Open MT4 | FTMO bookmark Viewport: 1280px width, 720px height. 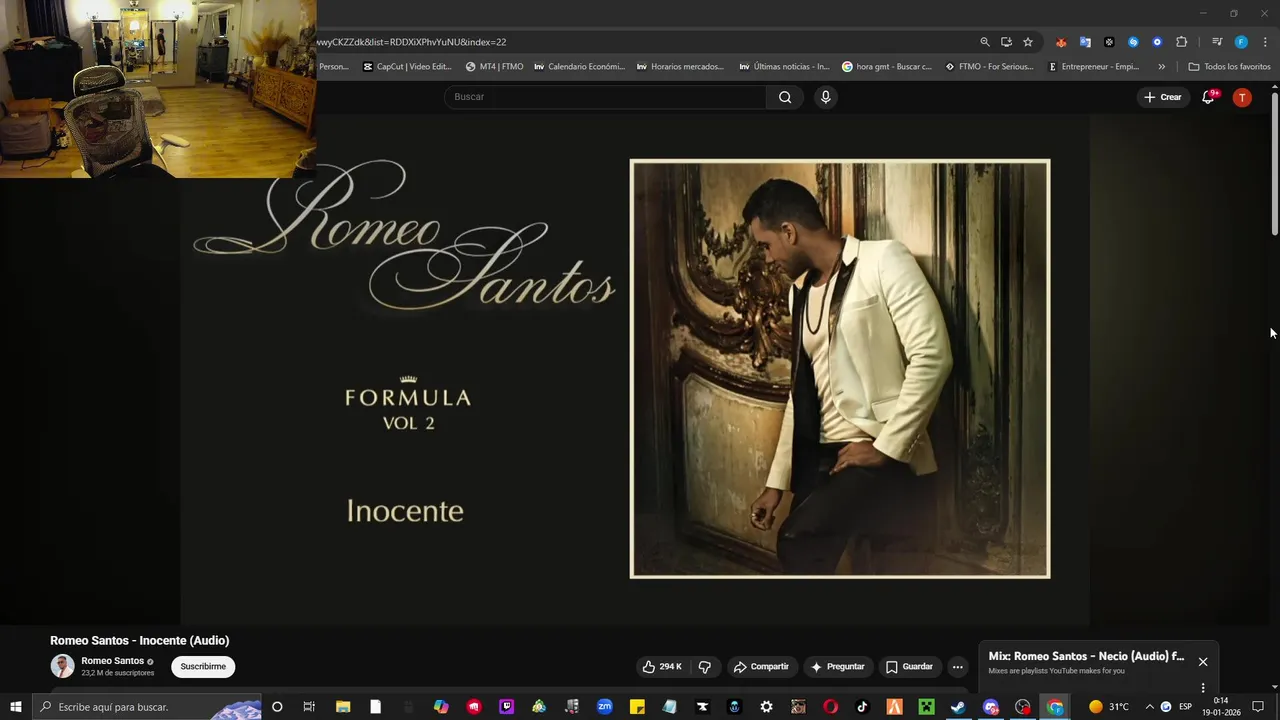[x=494, y=67]
